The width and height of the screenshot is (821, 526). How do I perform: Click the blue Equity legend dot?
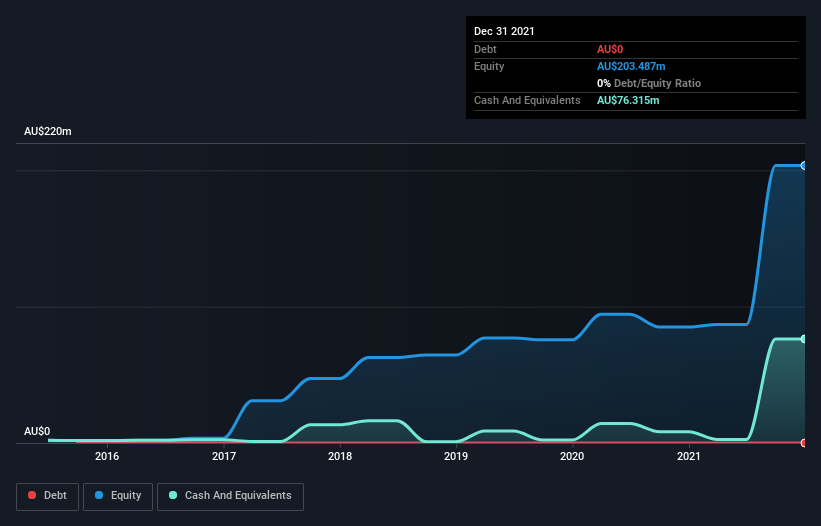tap(99, 495)
